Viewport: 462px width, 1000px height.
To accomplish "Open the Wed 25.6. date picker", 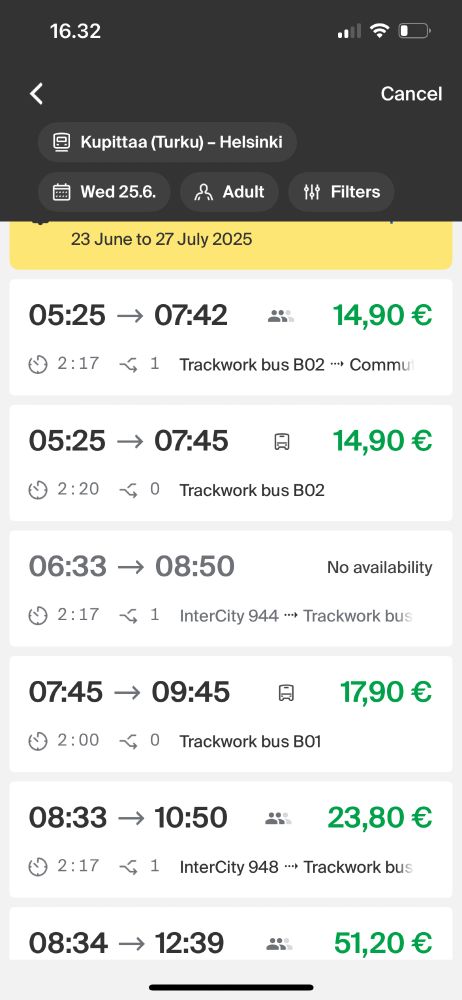I will coord(104,192).
